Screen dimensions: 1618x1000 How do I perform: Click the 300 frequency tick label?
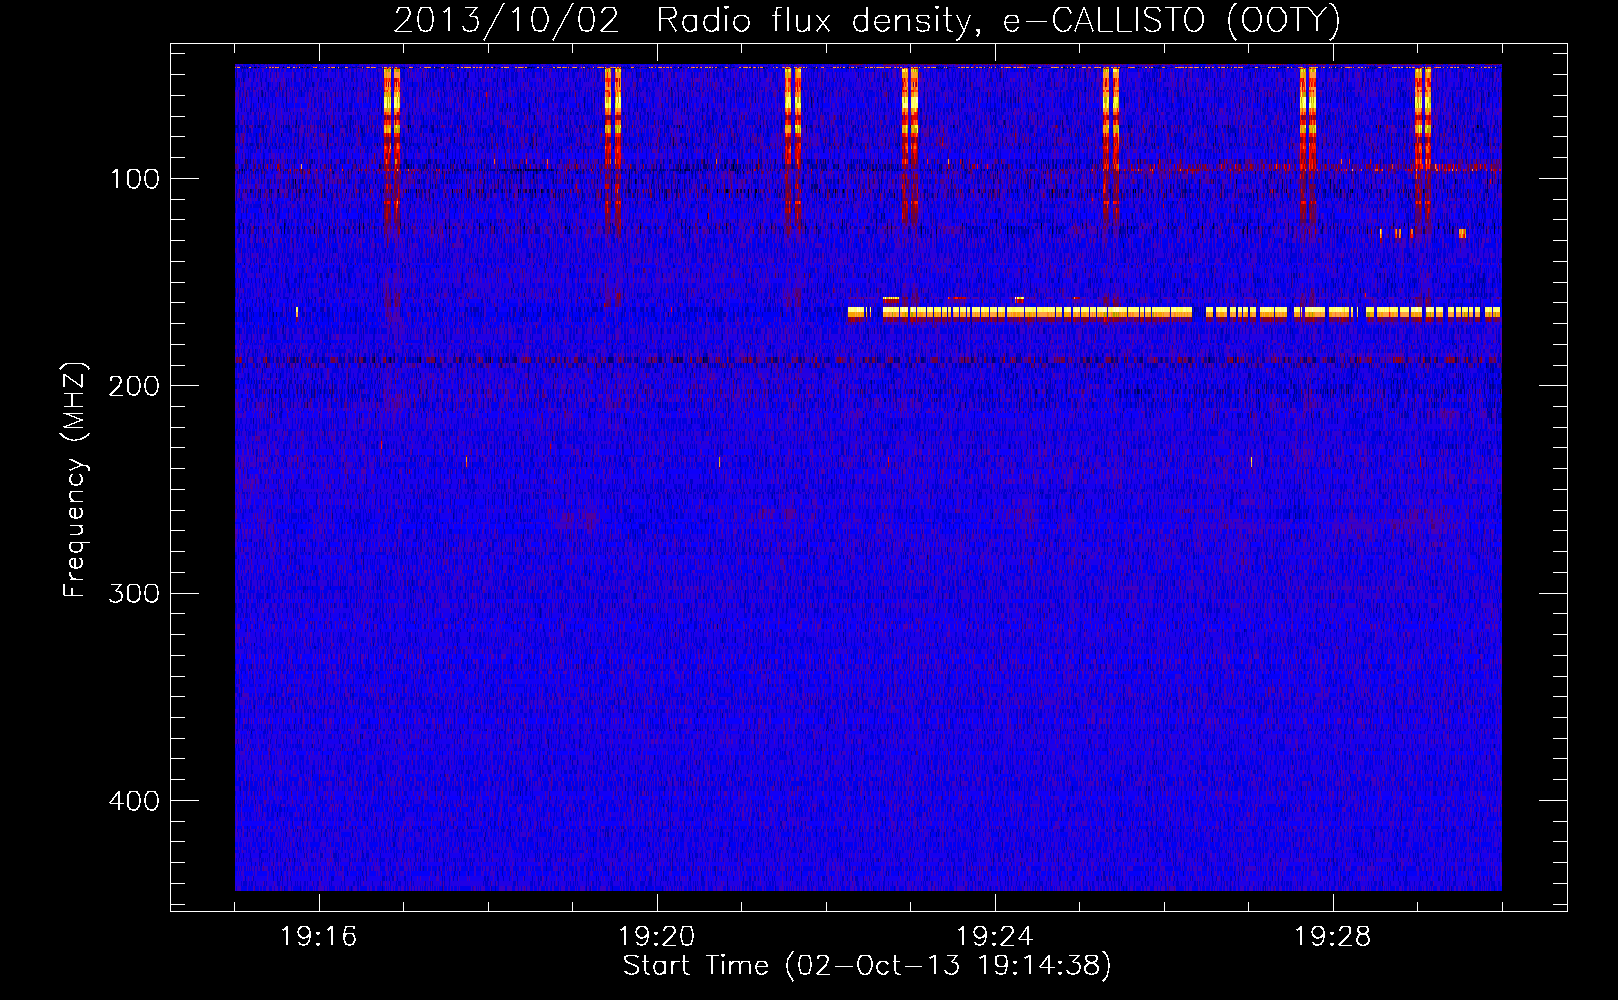(134, 594)
